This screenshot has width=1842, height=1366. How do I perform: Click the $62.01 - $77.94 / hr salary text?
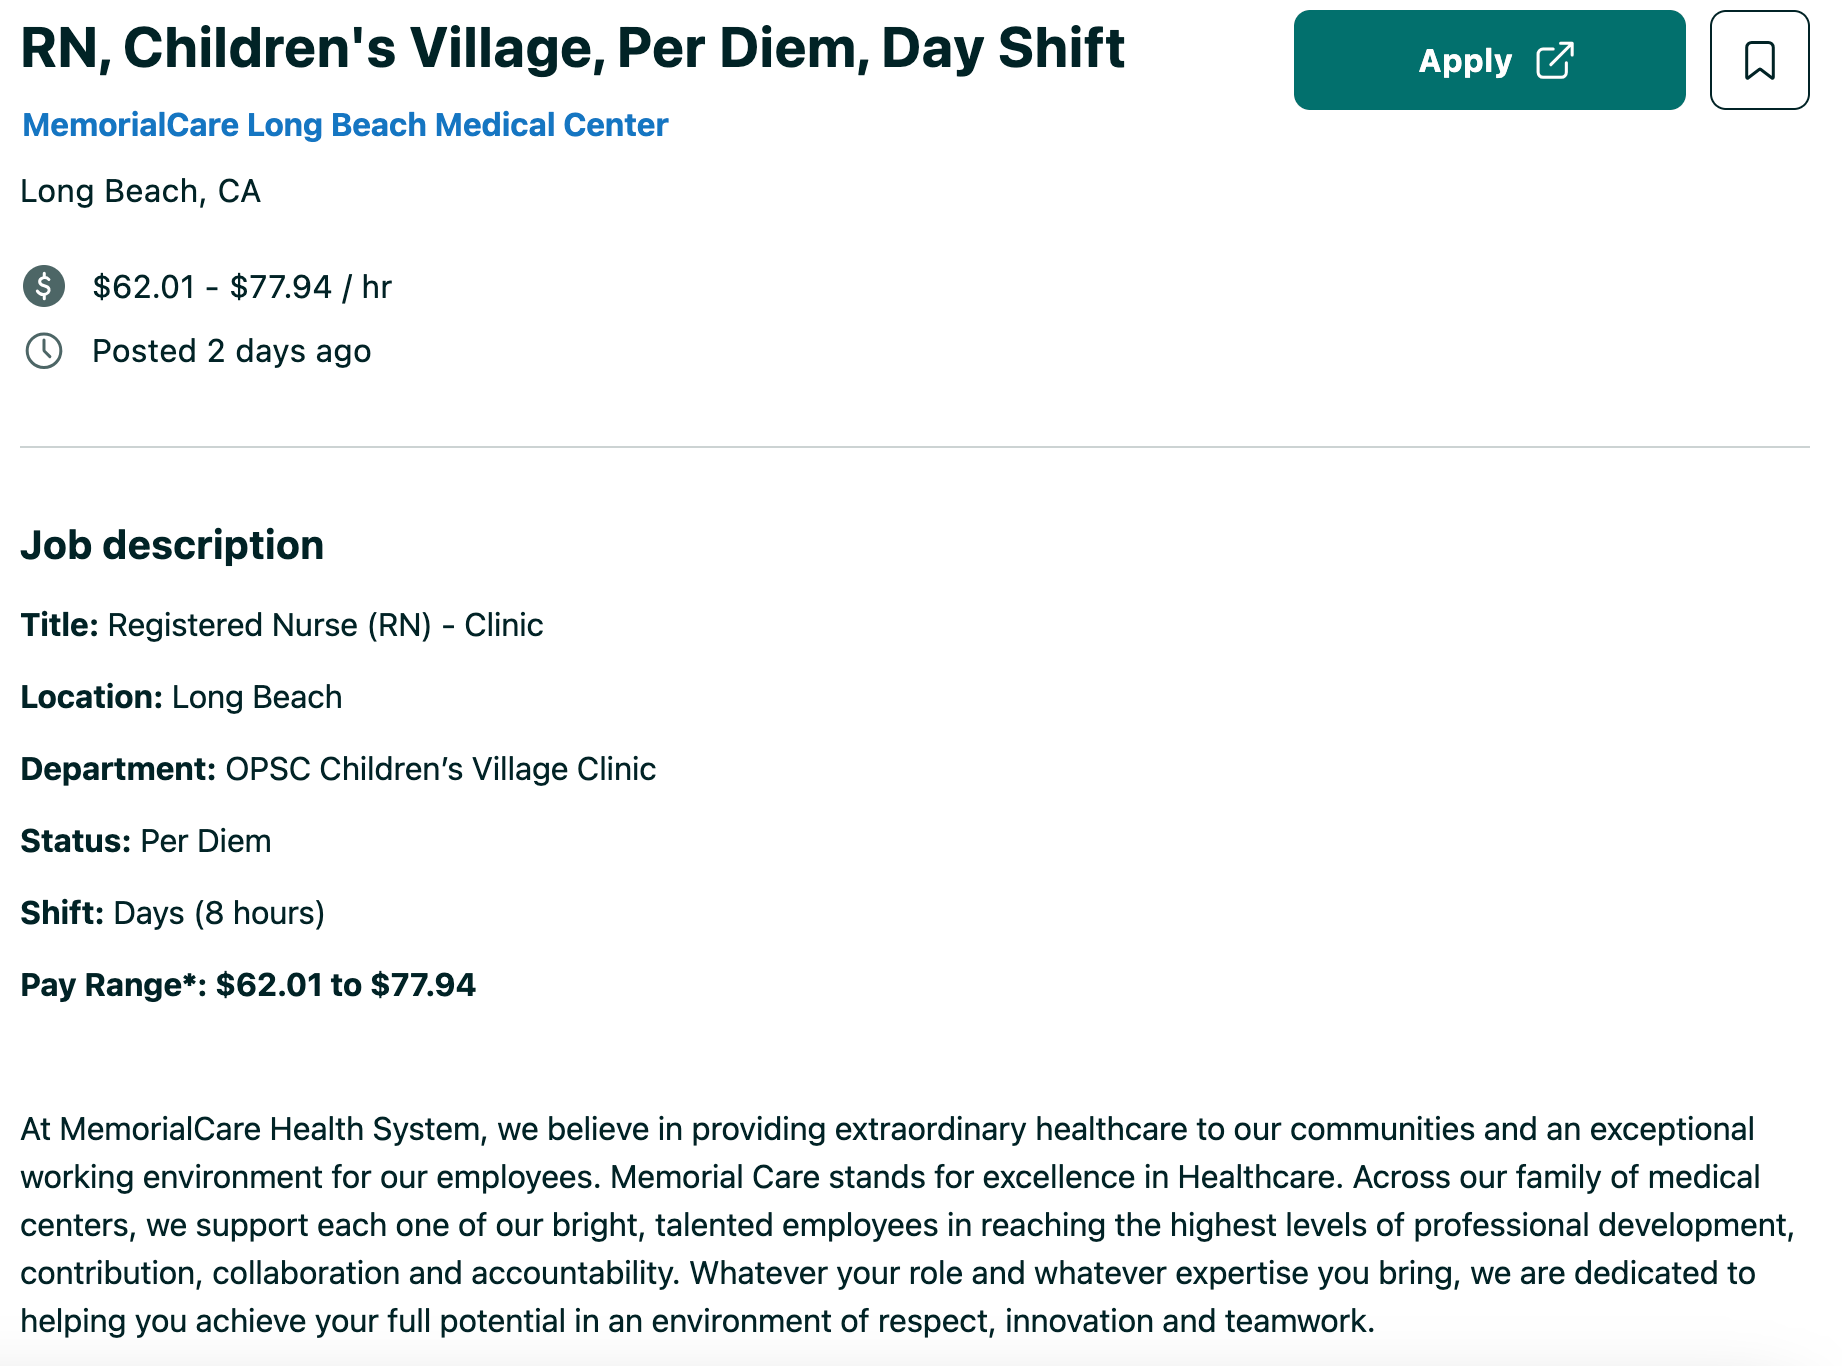242,287
